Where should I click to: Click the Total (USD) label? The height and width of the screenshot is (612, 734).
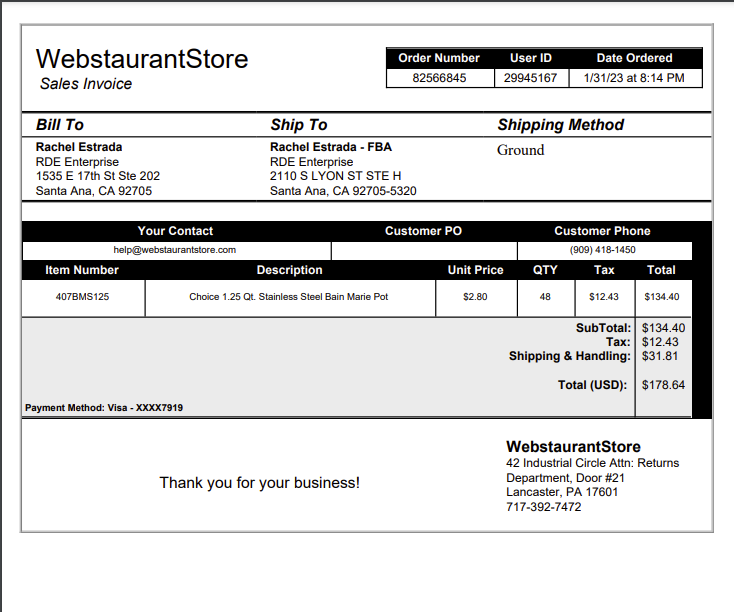coord(592,385)
